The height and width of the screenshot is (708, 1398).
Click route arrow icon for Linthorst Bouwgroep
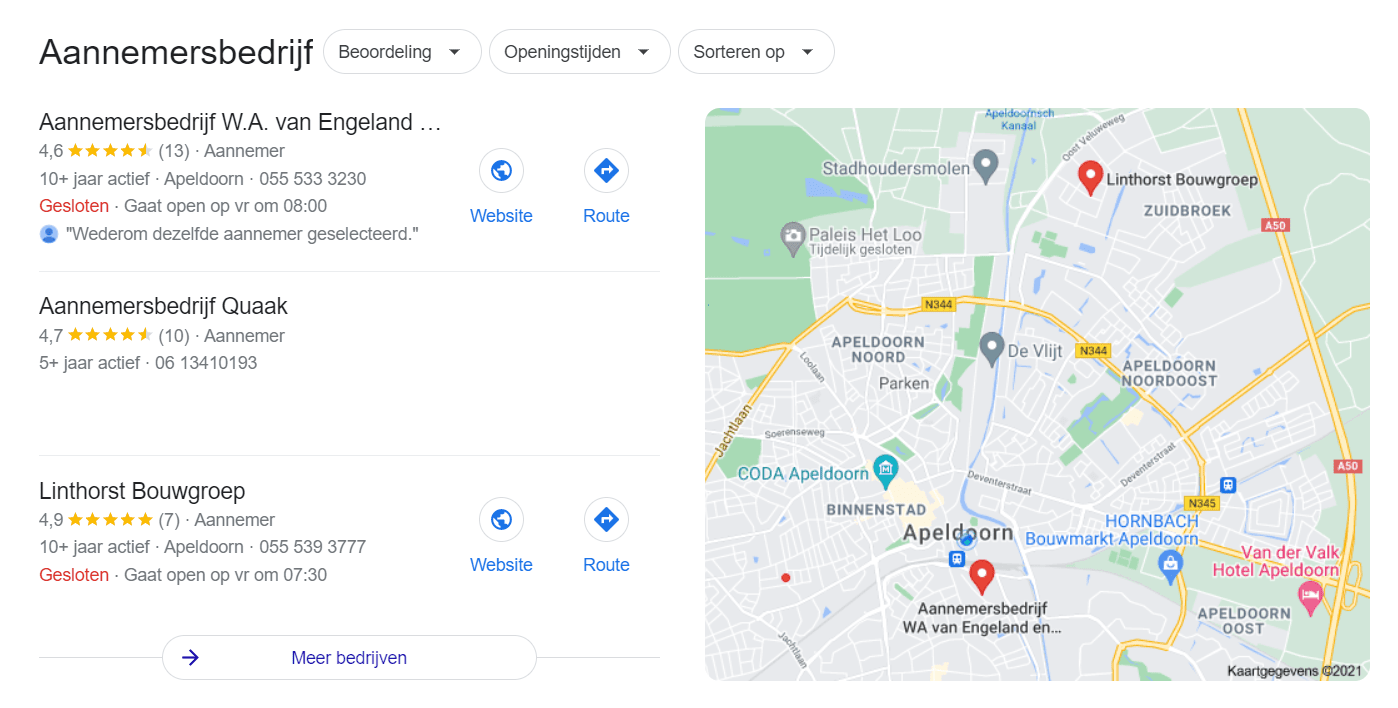606,520
